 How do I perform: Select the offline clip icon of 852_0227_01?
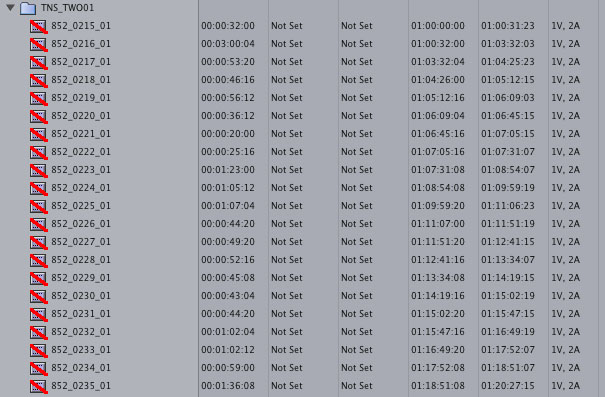[x=39, y=242]
